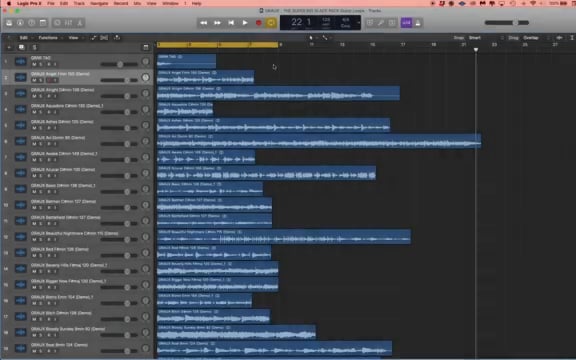This screenshot has height=360, width=576.
Task: Click the red Record button
Action: [259, 23]
